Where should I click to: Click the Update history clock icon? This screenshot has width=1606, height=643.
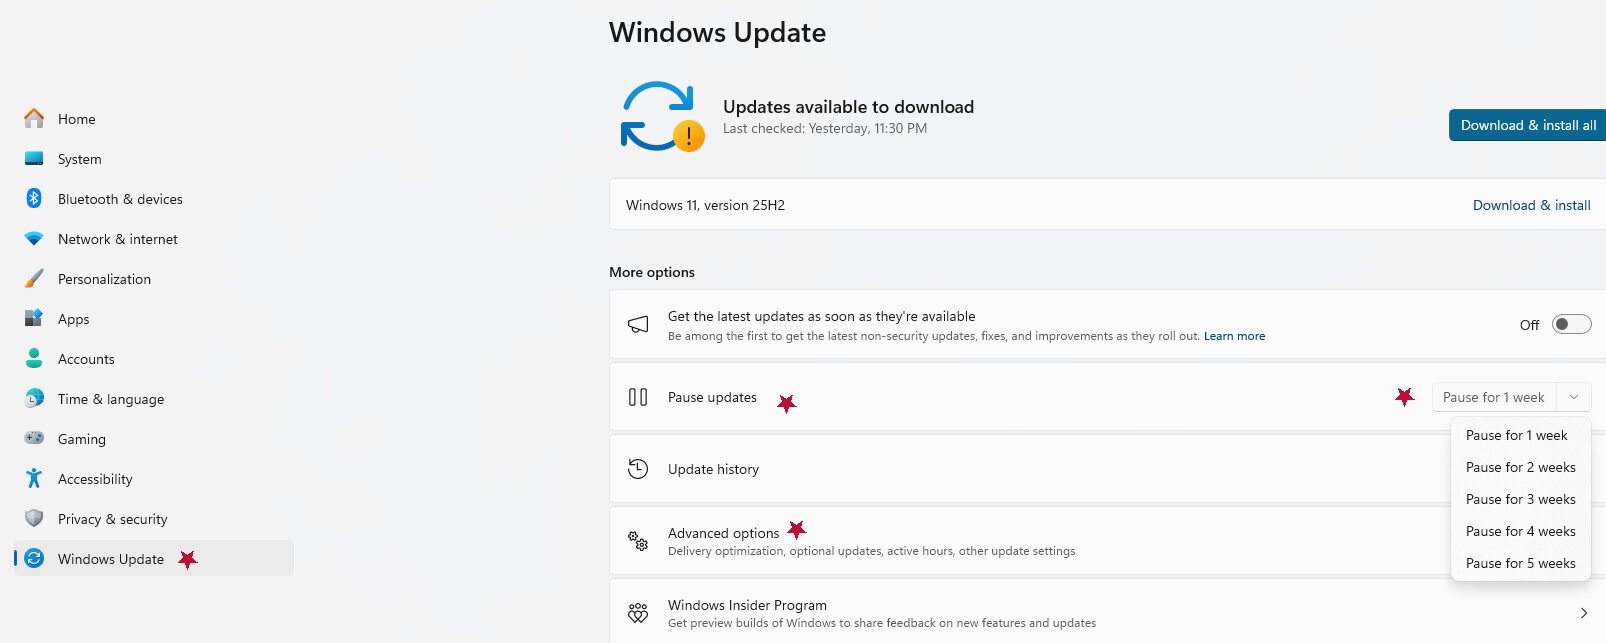(x=638, y=469)
